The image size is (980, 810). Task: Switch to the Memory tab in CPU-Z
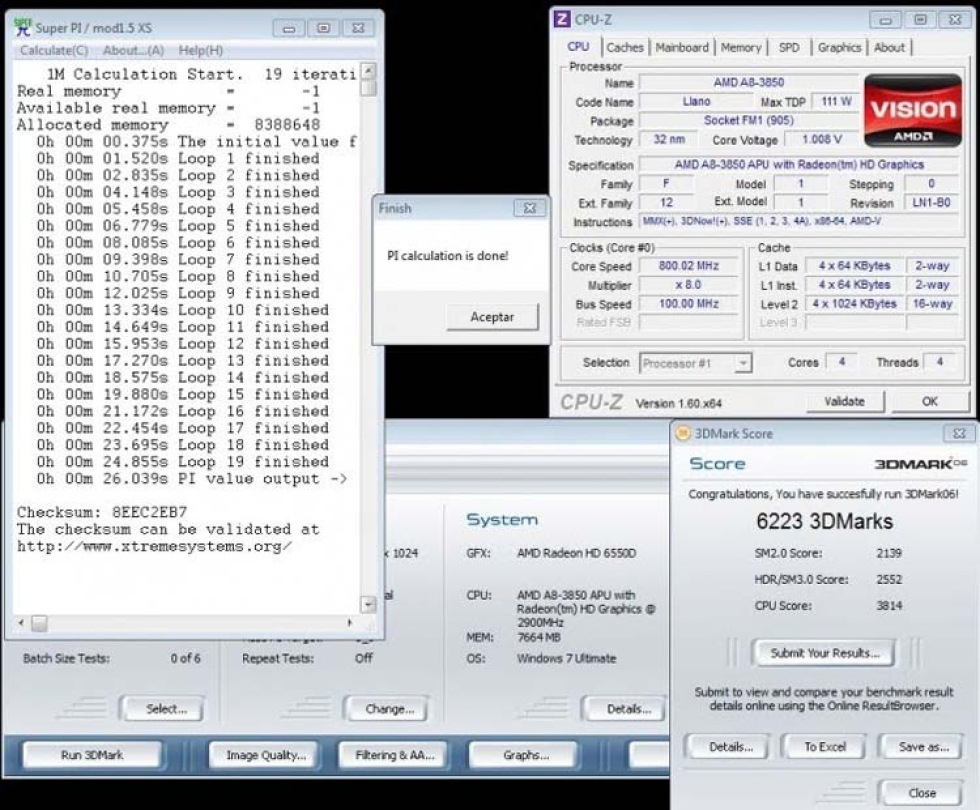[x=741, y=47]
